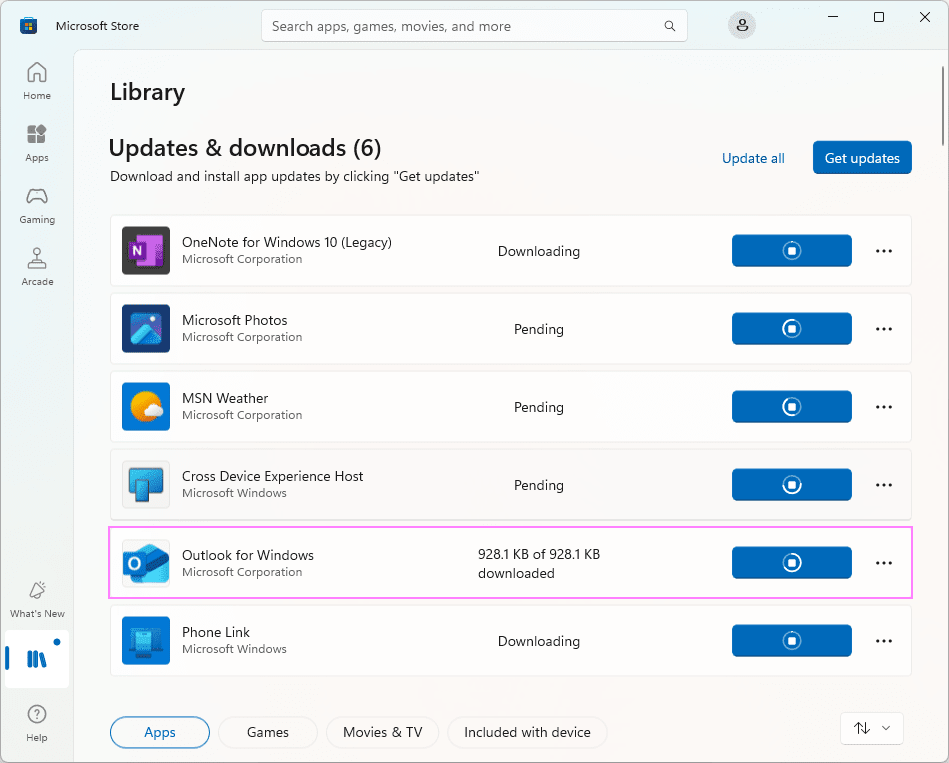Go to Home in the sidebar
The width and height of the screenshot is (949, 763).
point(37,80)
